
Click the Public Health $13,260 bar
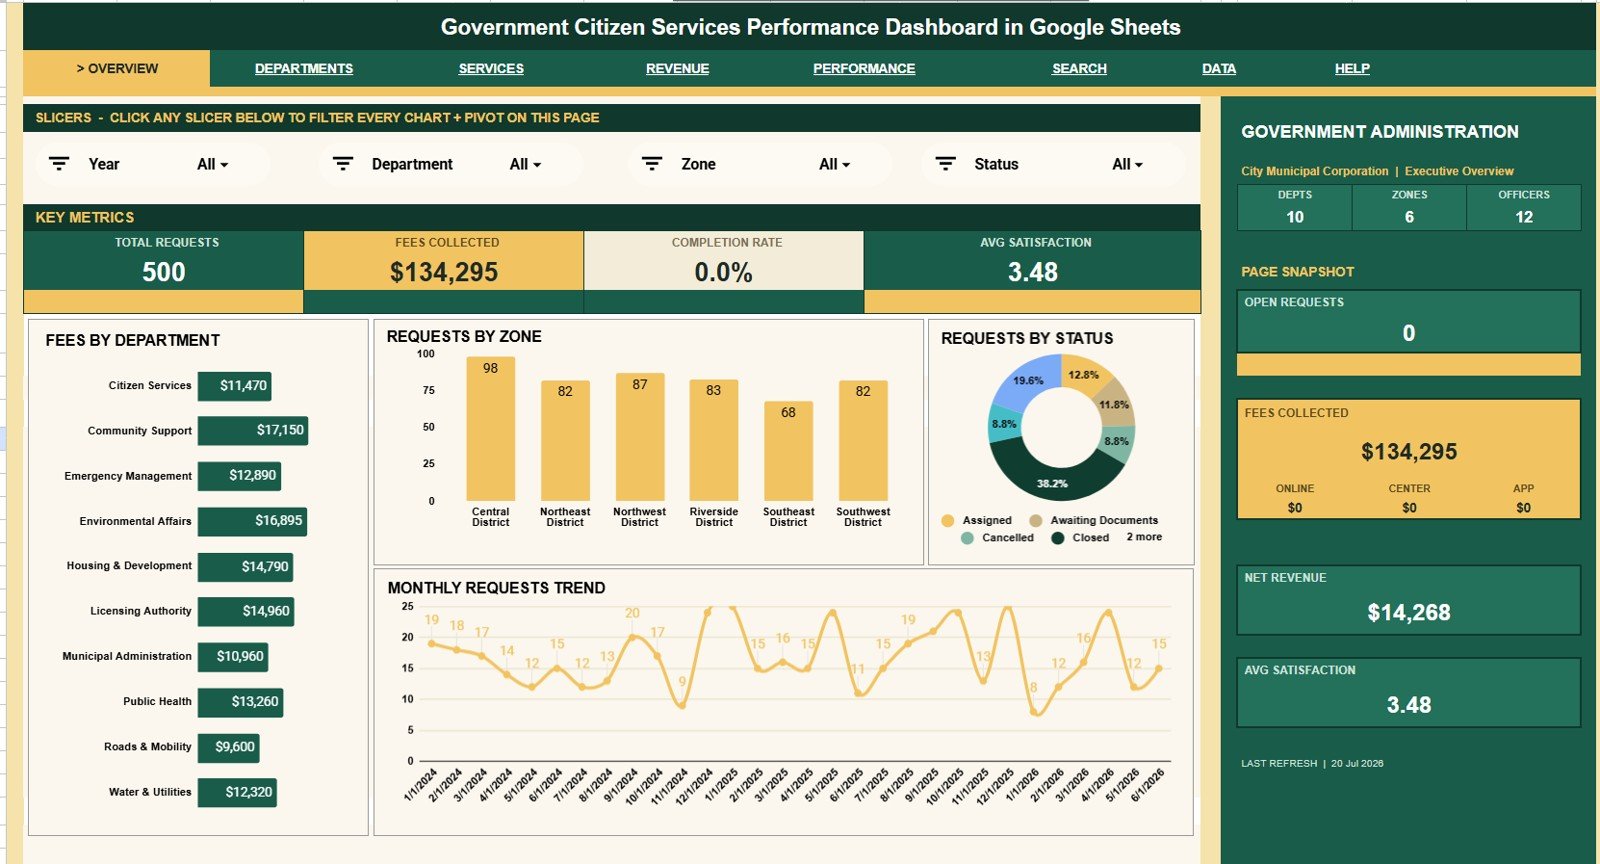click(x=240, y=702)
